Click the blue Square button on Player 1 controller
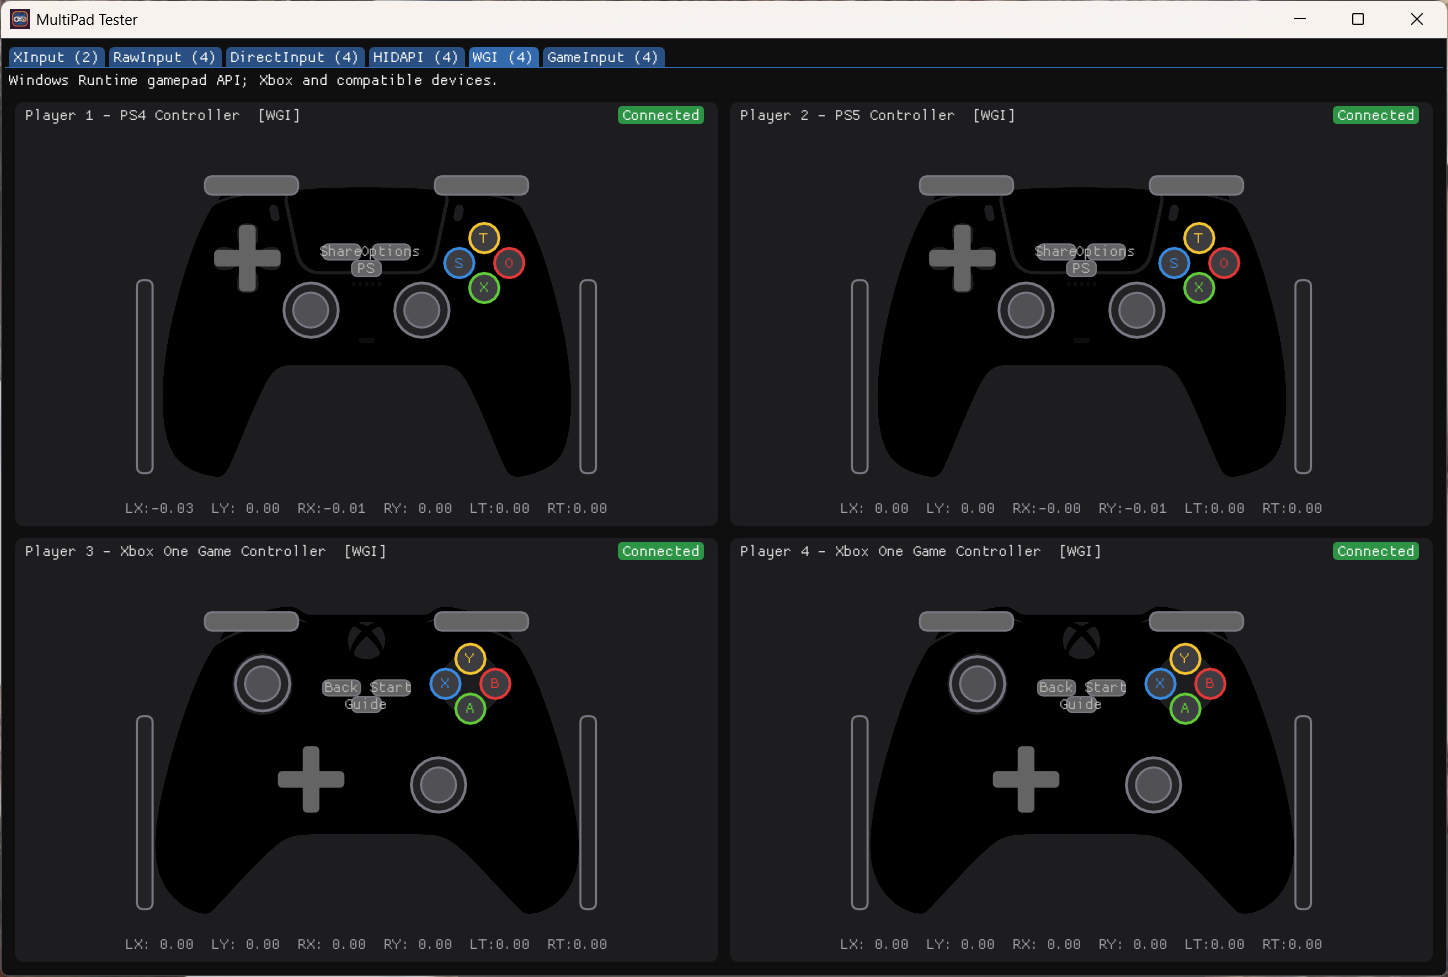This screenshot has width=1448, height=977. pyautogui.click(x=459, y=263)
